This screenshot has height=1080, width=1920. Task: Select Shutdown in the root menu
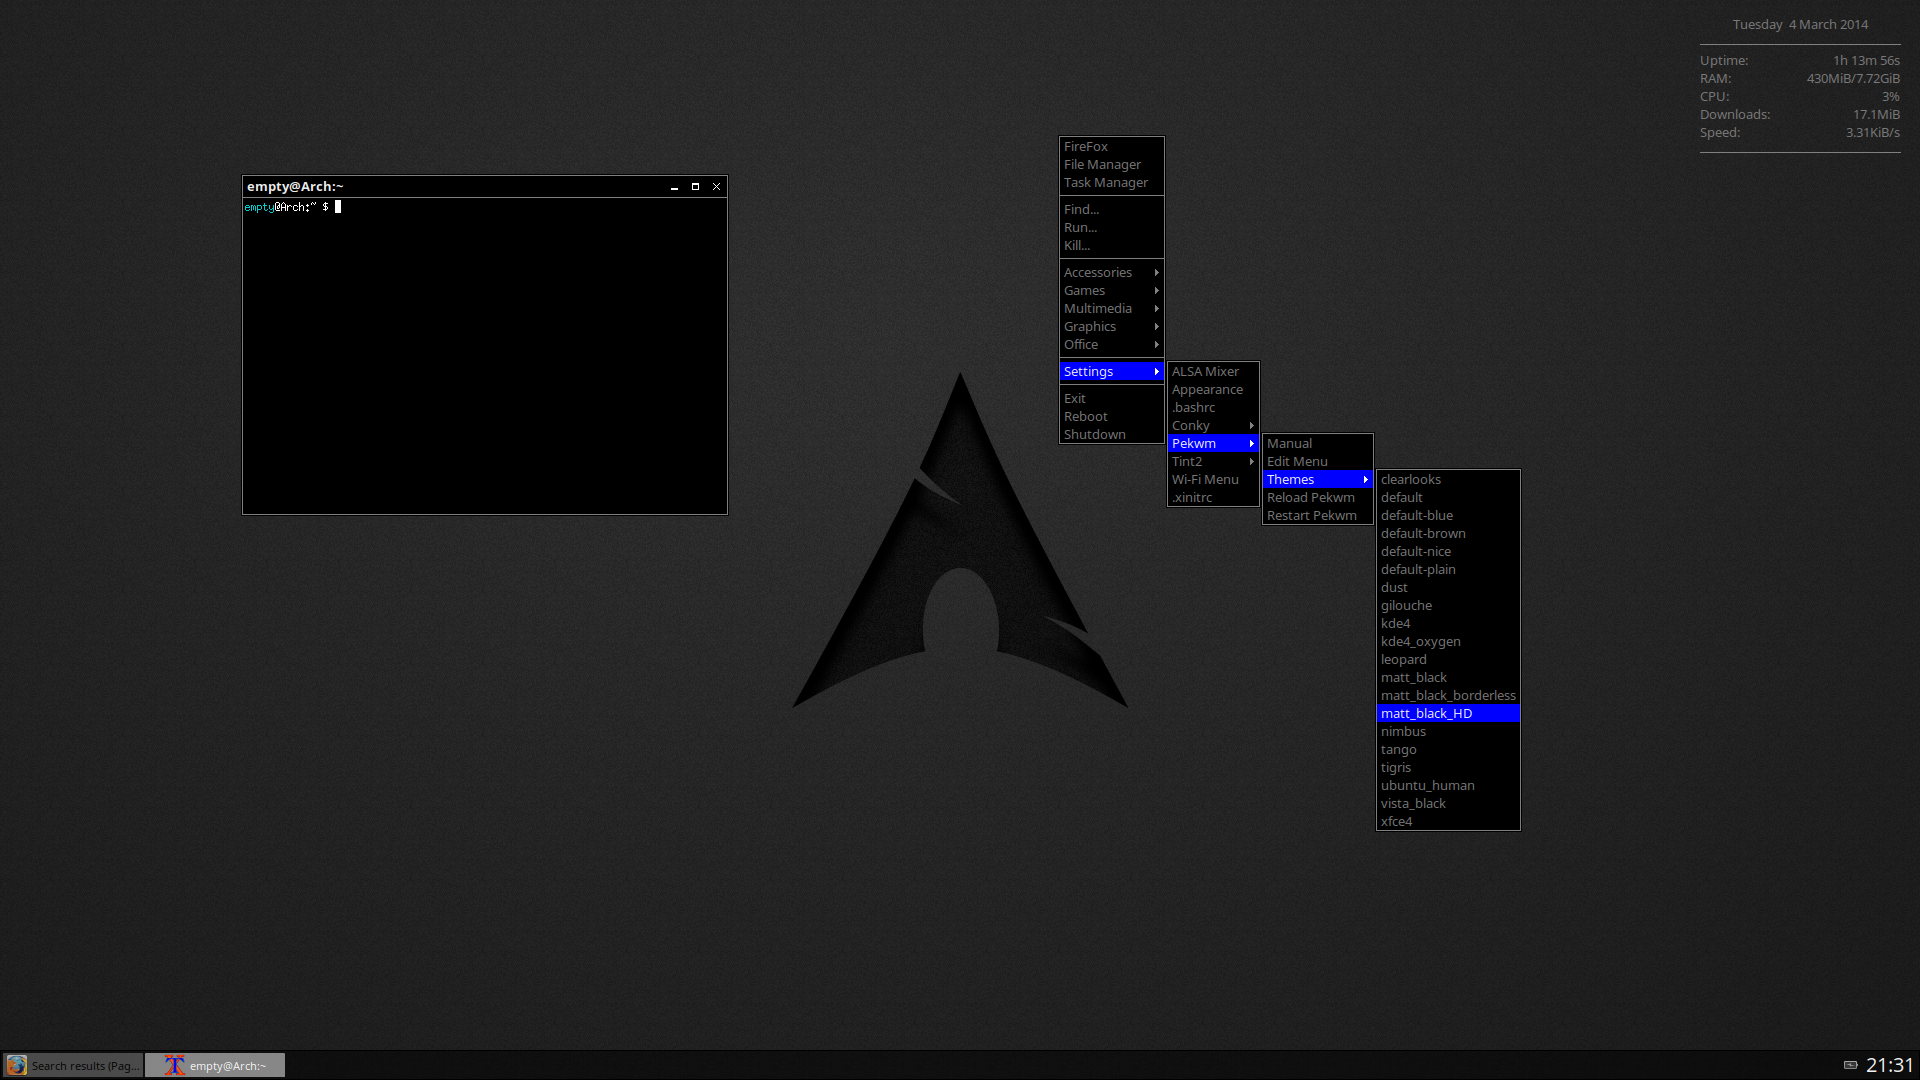click(1111, 434)
